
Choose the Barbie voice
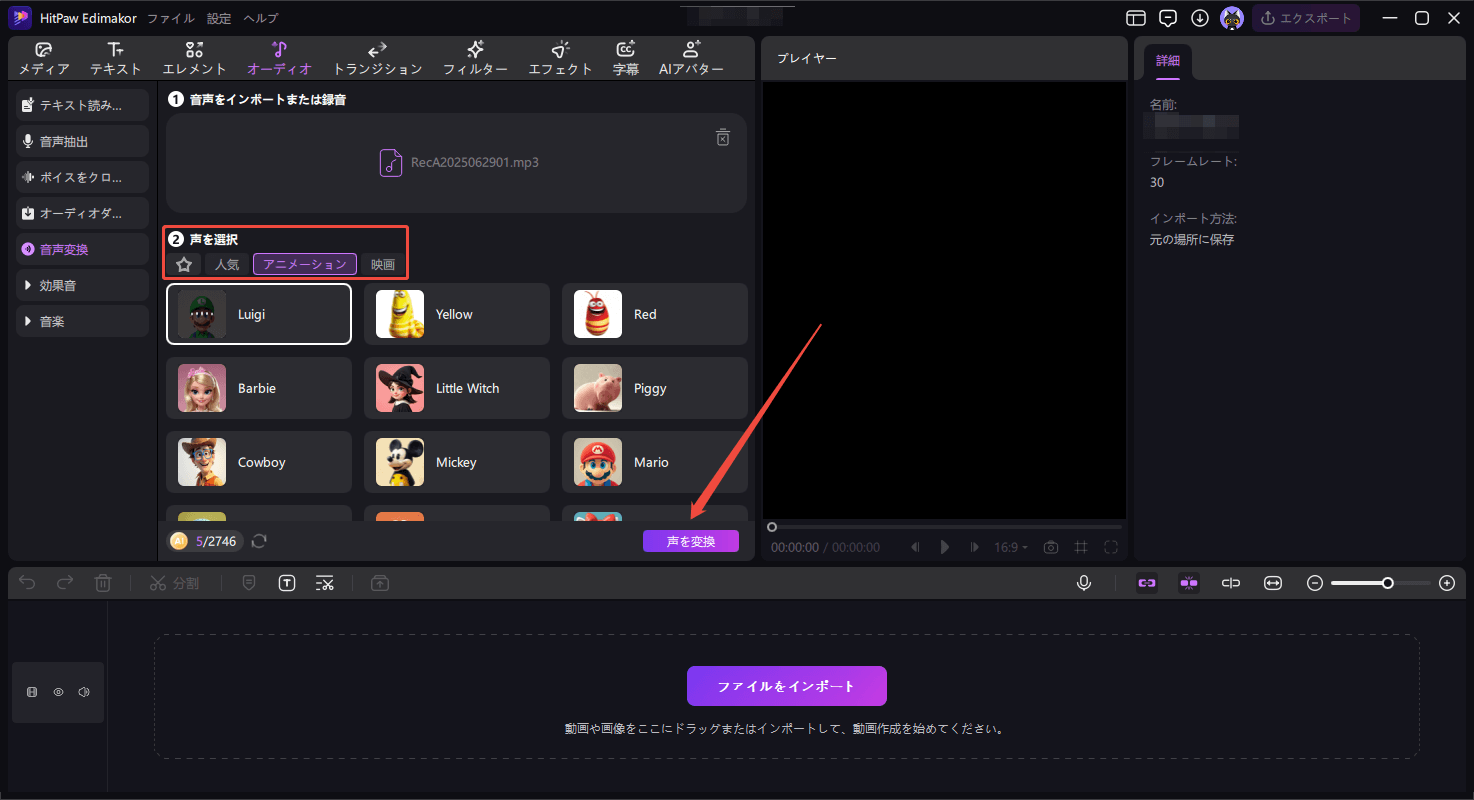tap(259, 388)
